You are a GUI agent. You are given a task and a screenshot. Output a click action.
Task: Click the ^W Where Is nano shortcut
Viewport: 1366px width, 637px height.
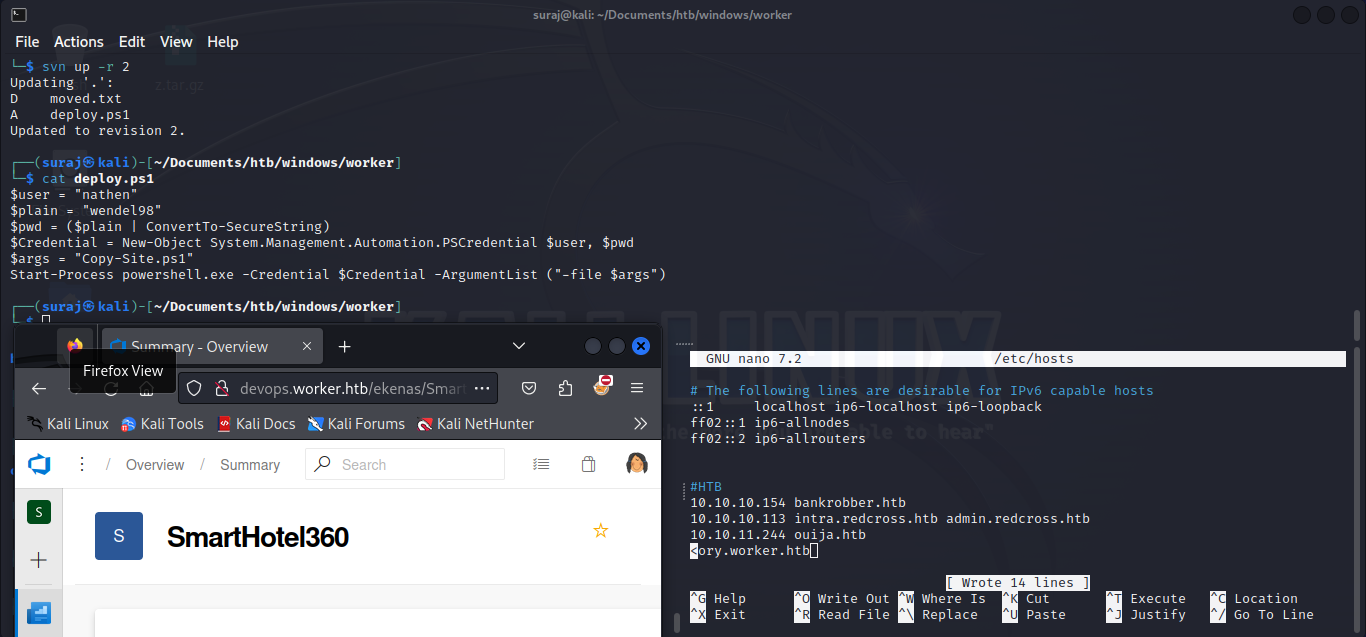tap(942, 599)
